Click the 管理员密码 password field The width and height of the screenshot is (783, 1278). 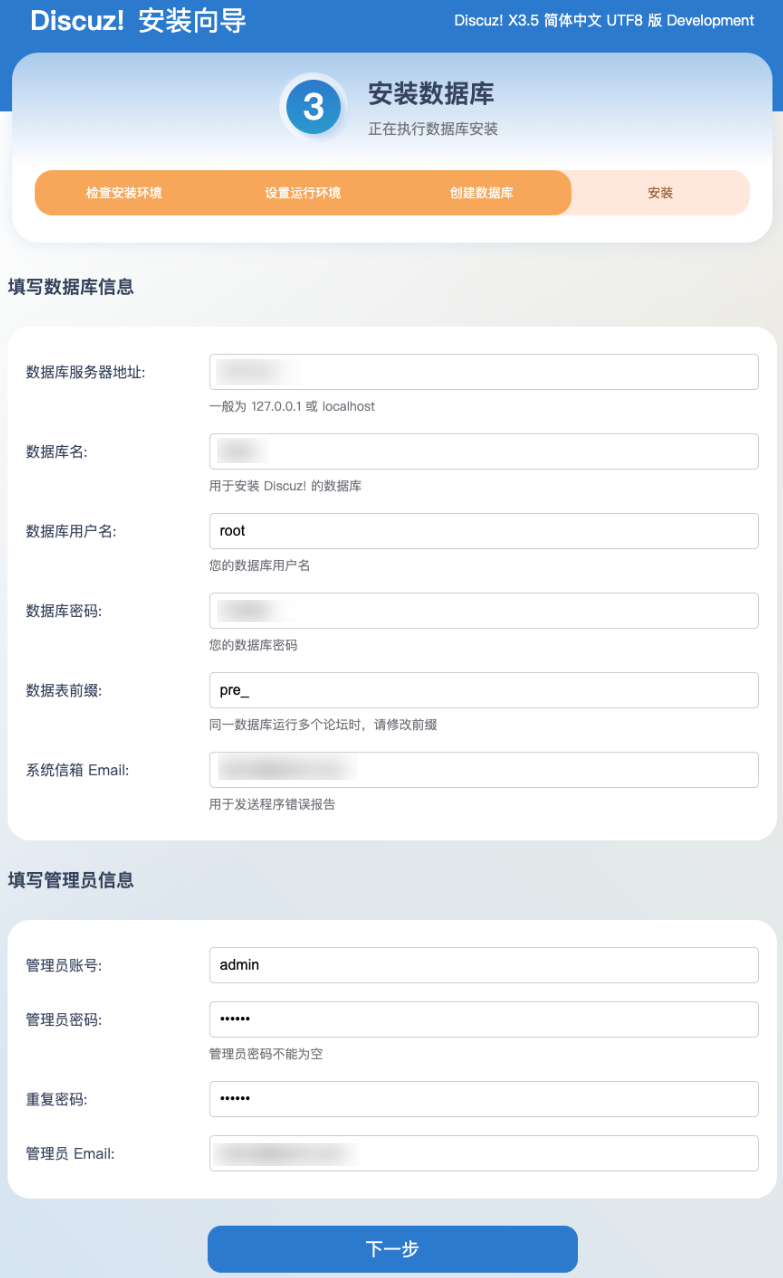coord(484,1019)
